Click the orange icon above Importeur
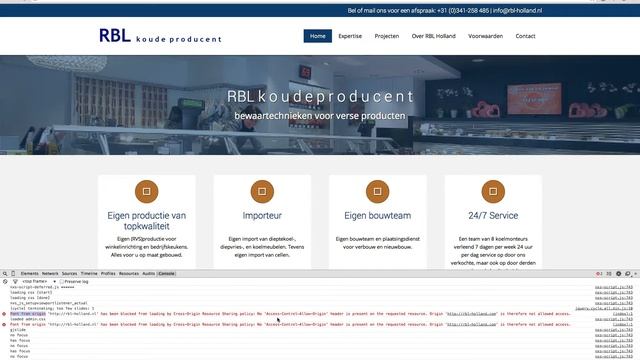The height and width of the screenshot is (360, 640). 262,191
